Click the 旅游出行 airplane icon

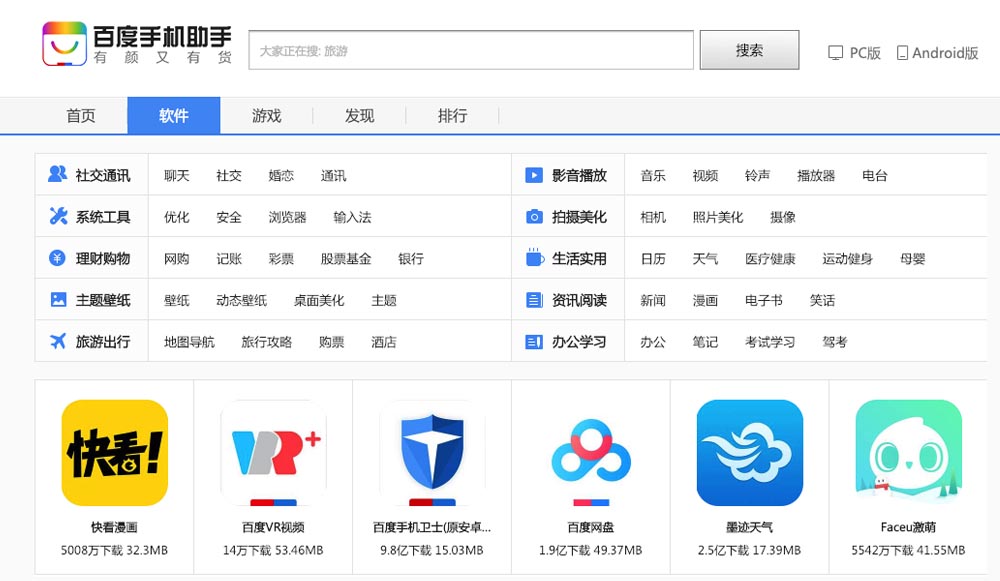point(58,341)
